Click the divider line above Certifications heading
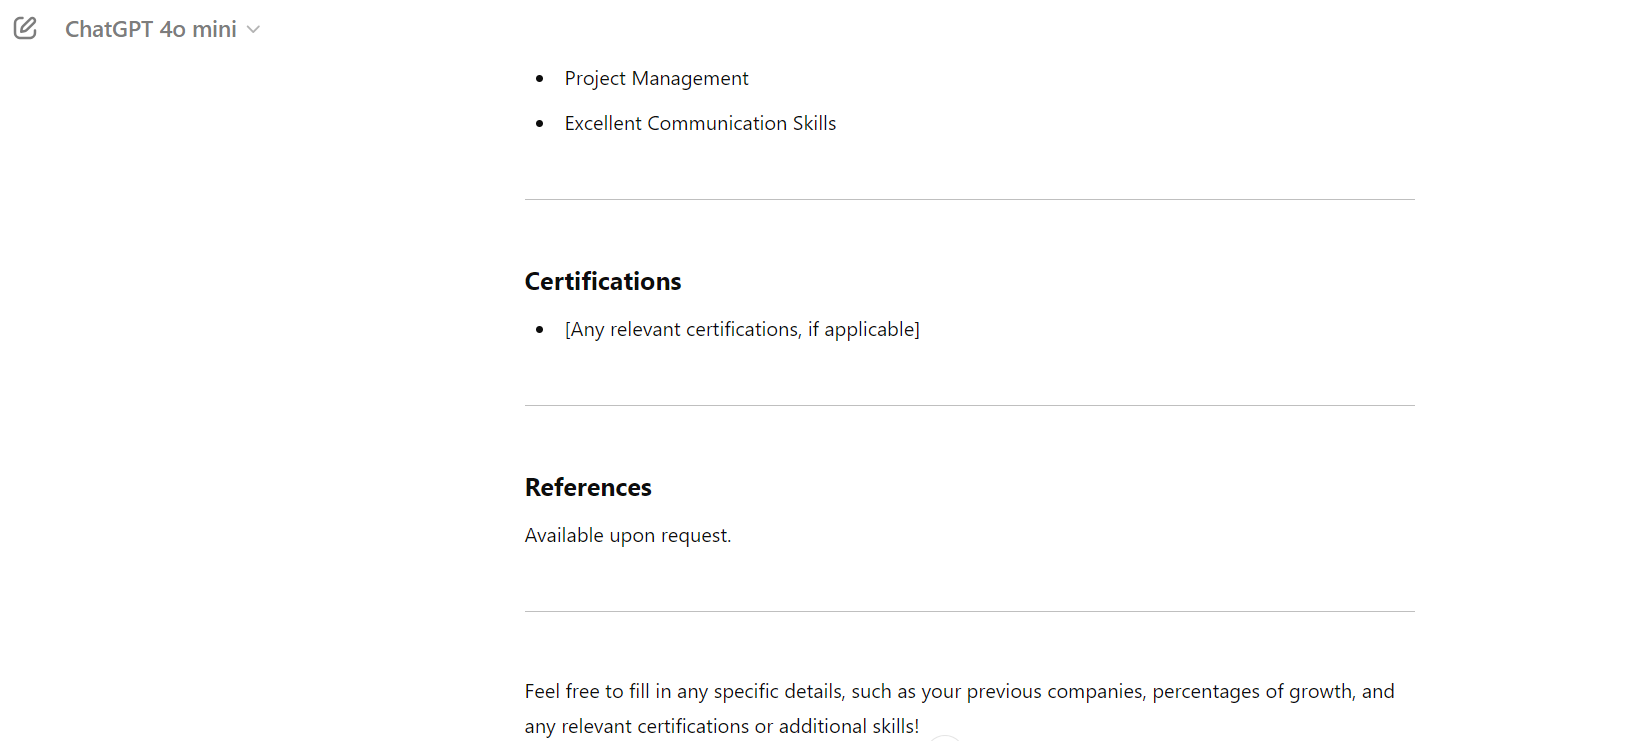This screenshot has width=1647, height=741. click(x=969, y=197)
